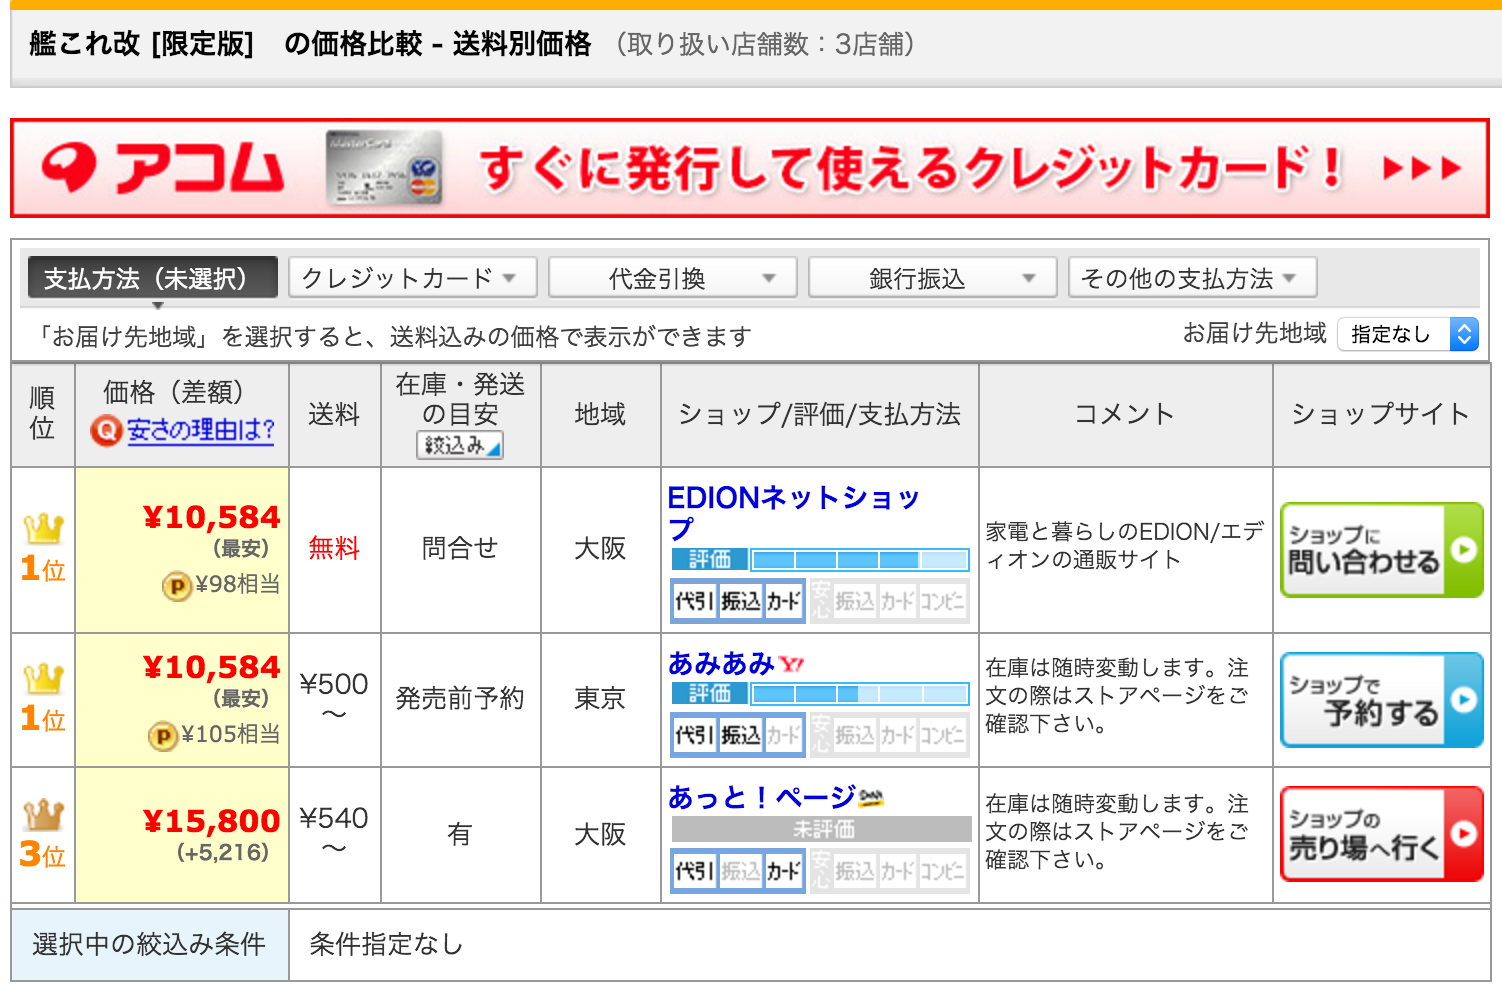The image size is (1502, 1000).
Task: Click the greyed 振込 icon in あっと！ページ row
Action: [740, 871]
